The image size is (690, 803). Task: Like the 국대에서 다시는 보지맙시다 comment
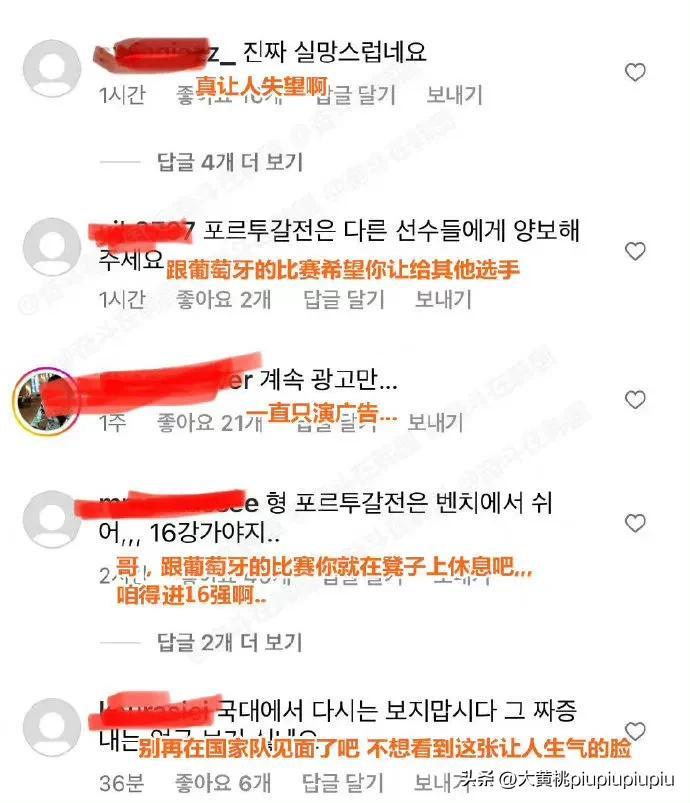click(x=635, y=731)
